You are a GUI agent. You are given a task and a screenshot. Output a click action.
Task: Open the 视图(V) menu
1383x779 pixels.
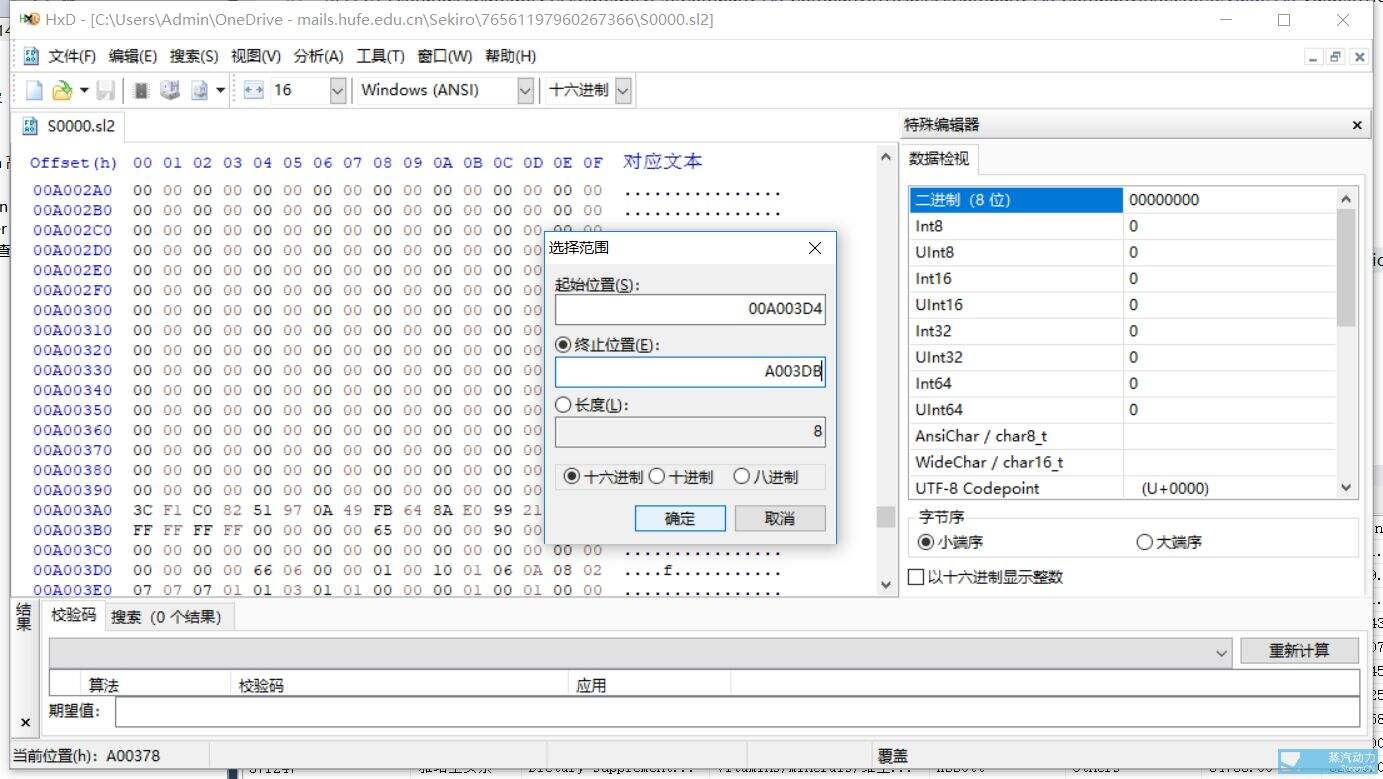point(256,56)
